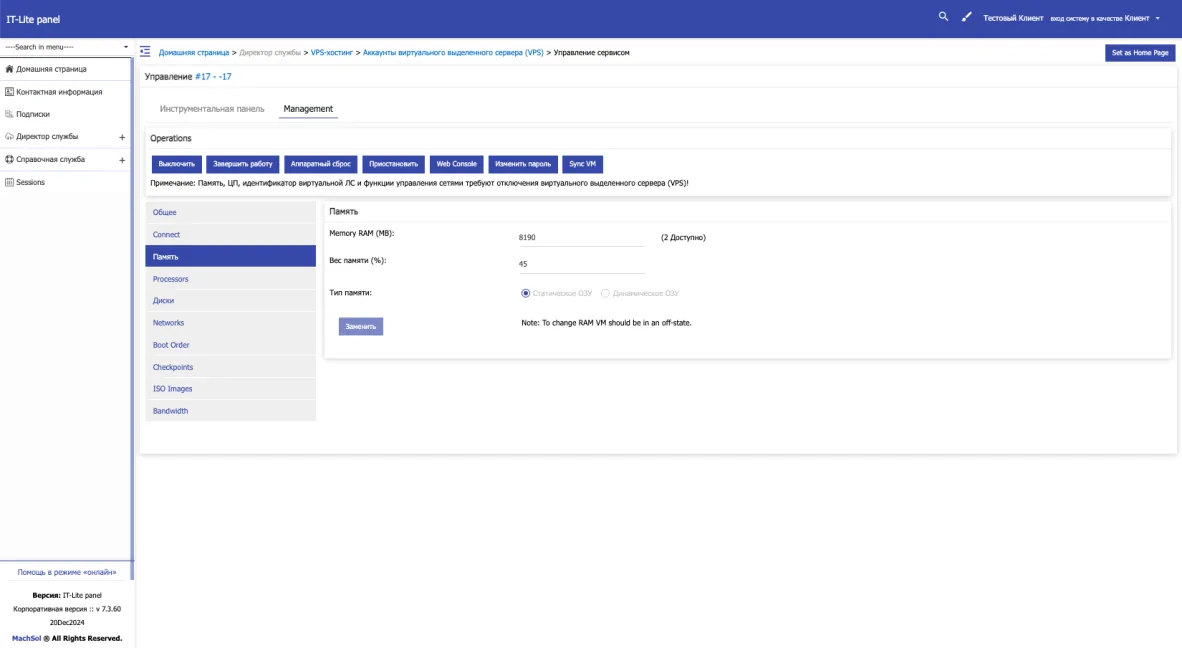This screenshot has width=1182, height=648.
Task: Open the Search in menu dropdown
Action: (66, 47)
